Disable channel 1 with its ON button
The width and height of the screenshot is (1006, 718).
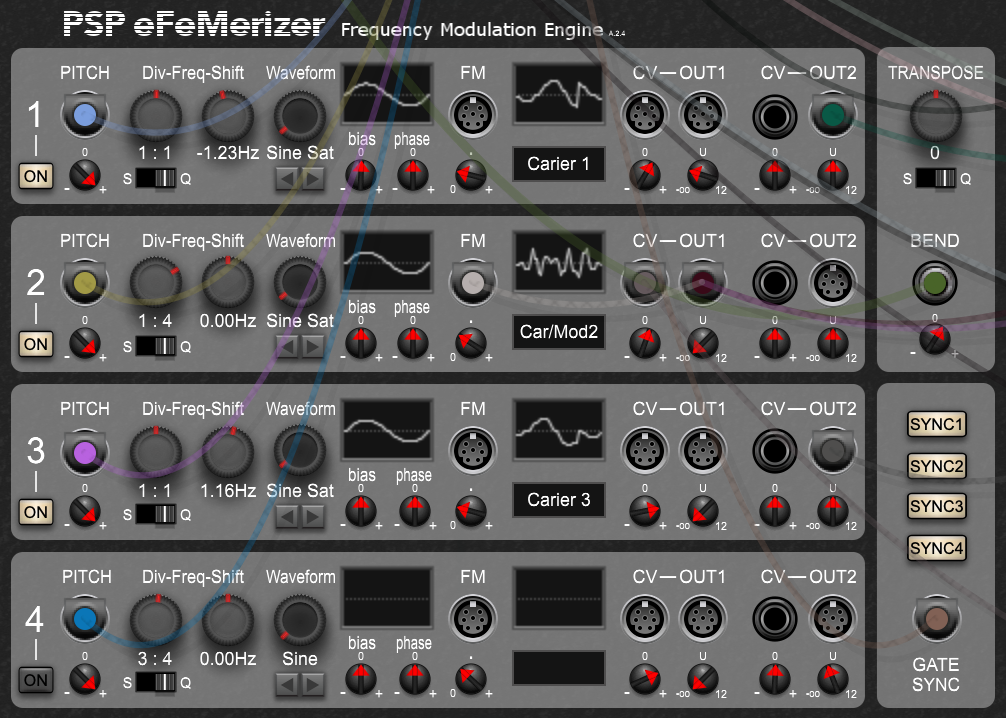(36, 176)
